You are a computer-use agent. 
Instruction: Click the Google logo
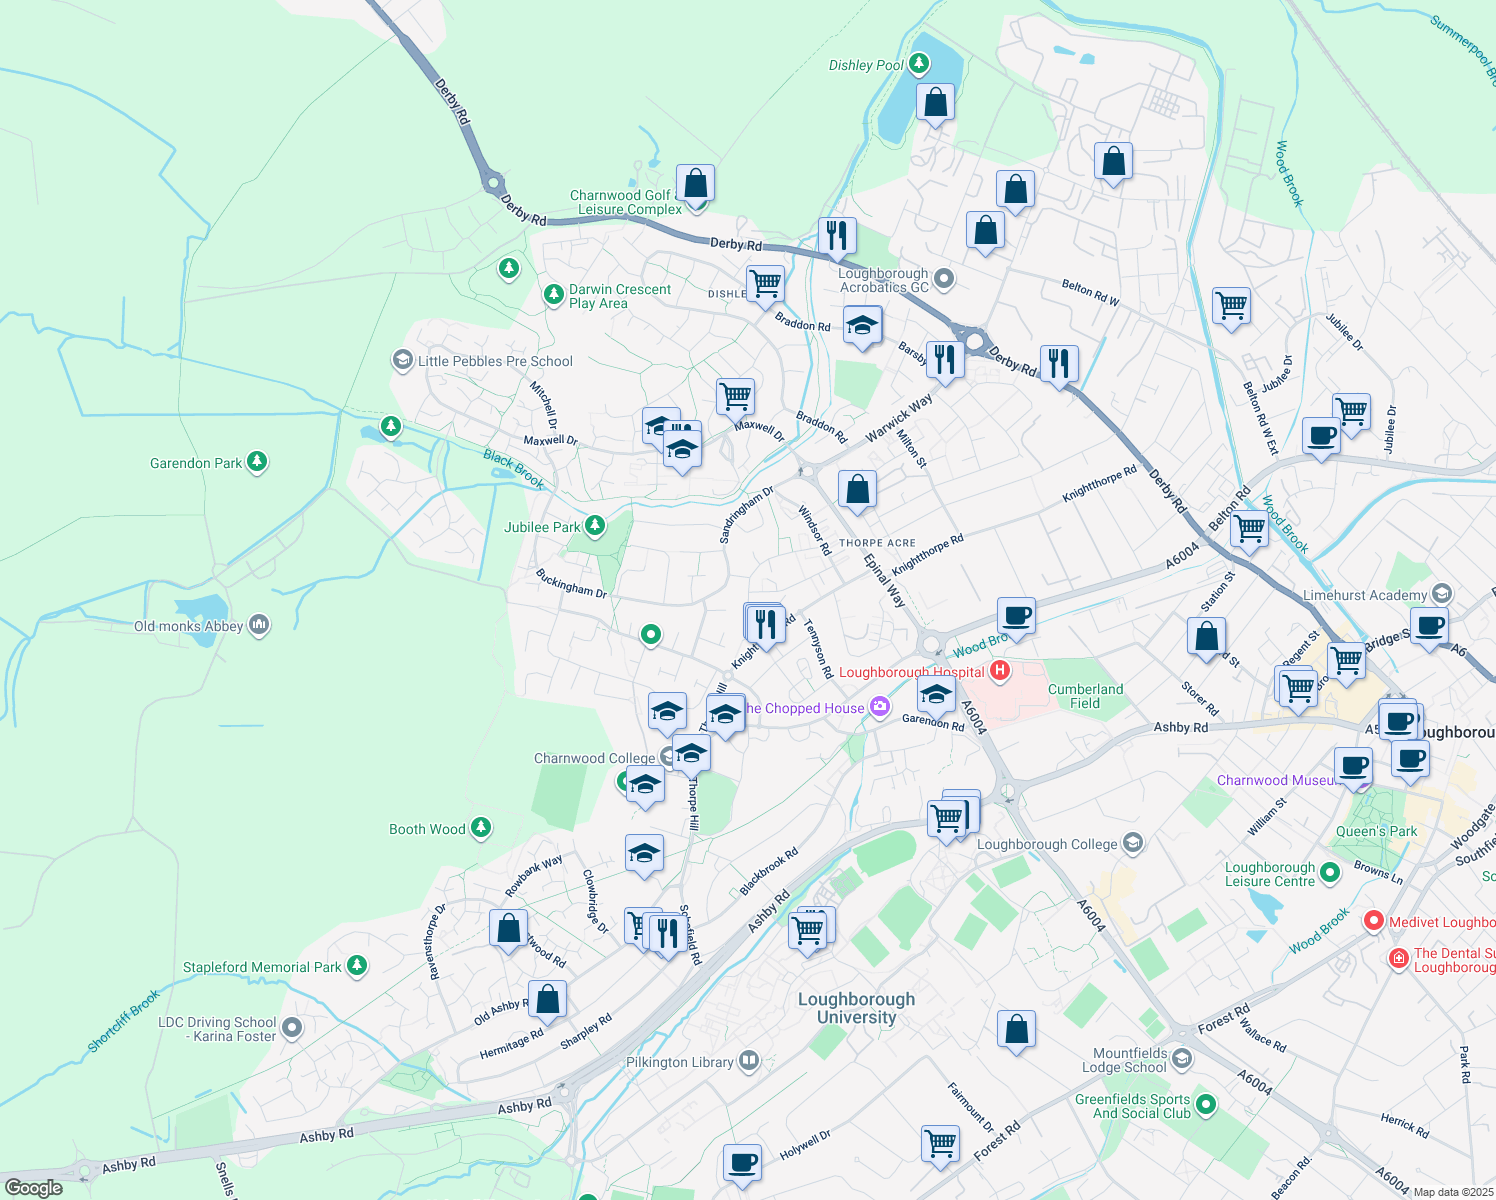point(34,1188)
